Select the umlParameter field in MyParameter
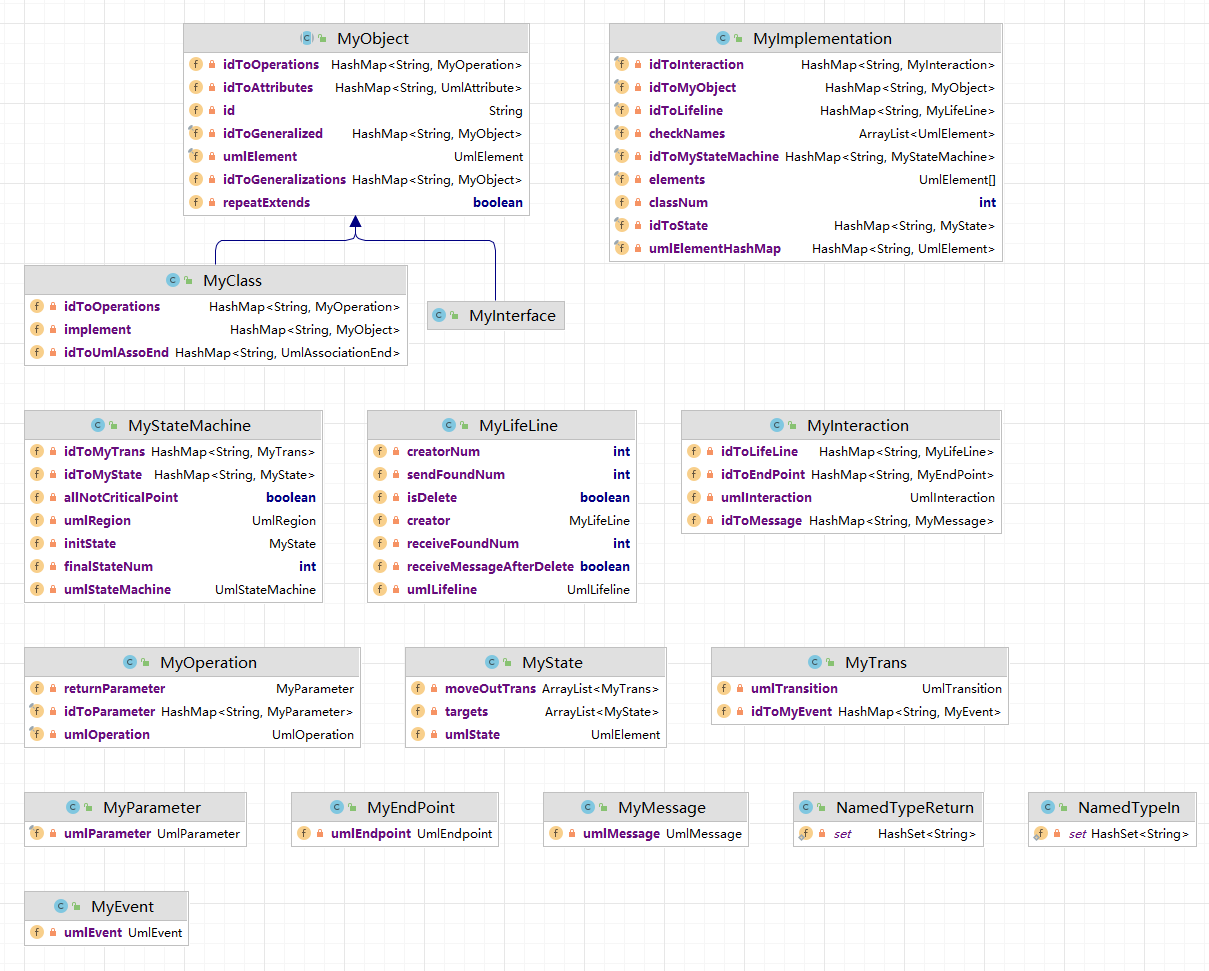The image size is (1209, 971). click(135, 834)
